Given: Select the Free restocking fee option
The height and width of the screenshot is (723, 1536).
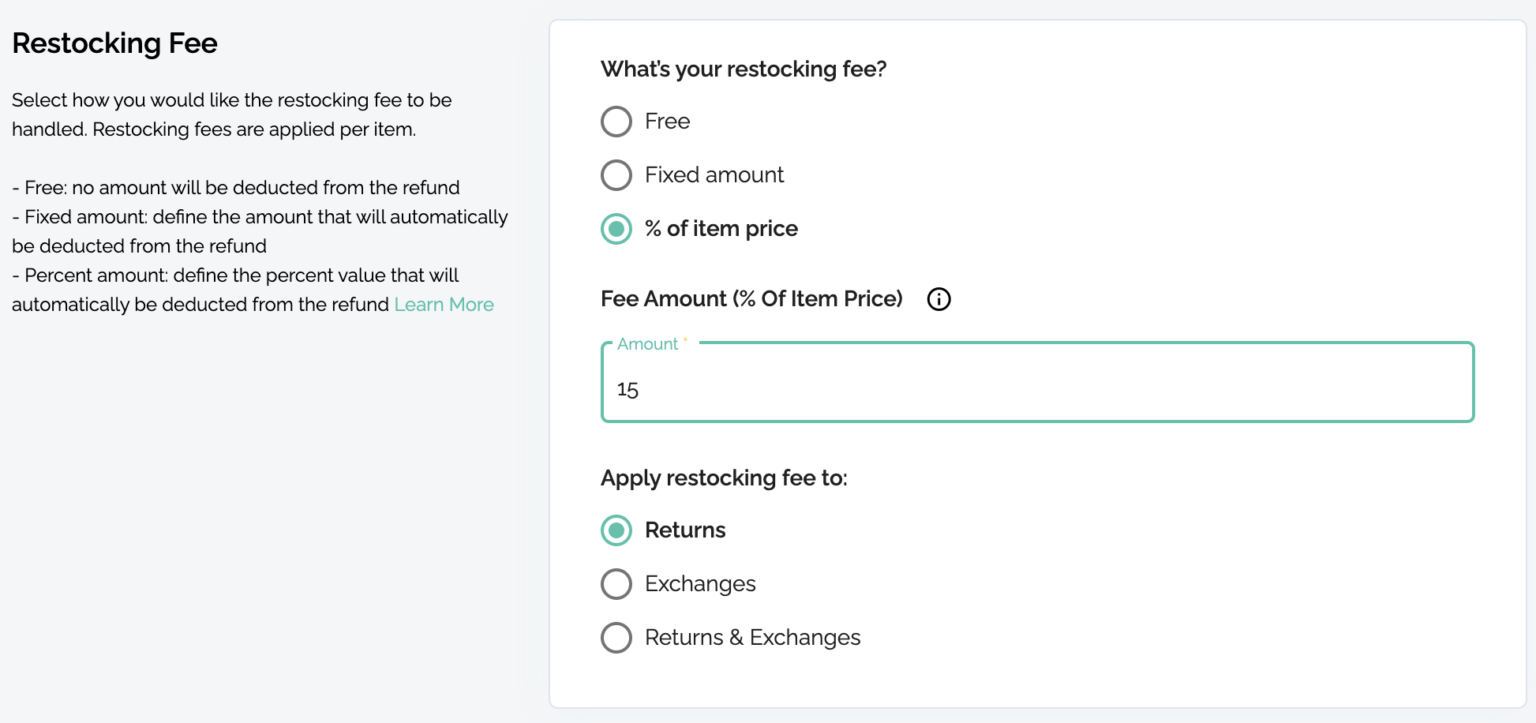Looking at the screenshot, I should pos(616,121).
